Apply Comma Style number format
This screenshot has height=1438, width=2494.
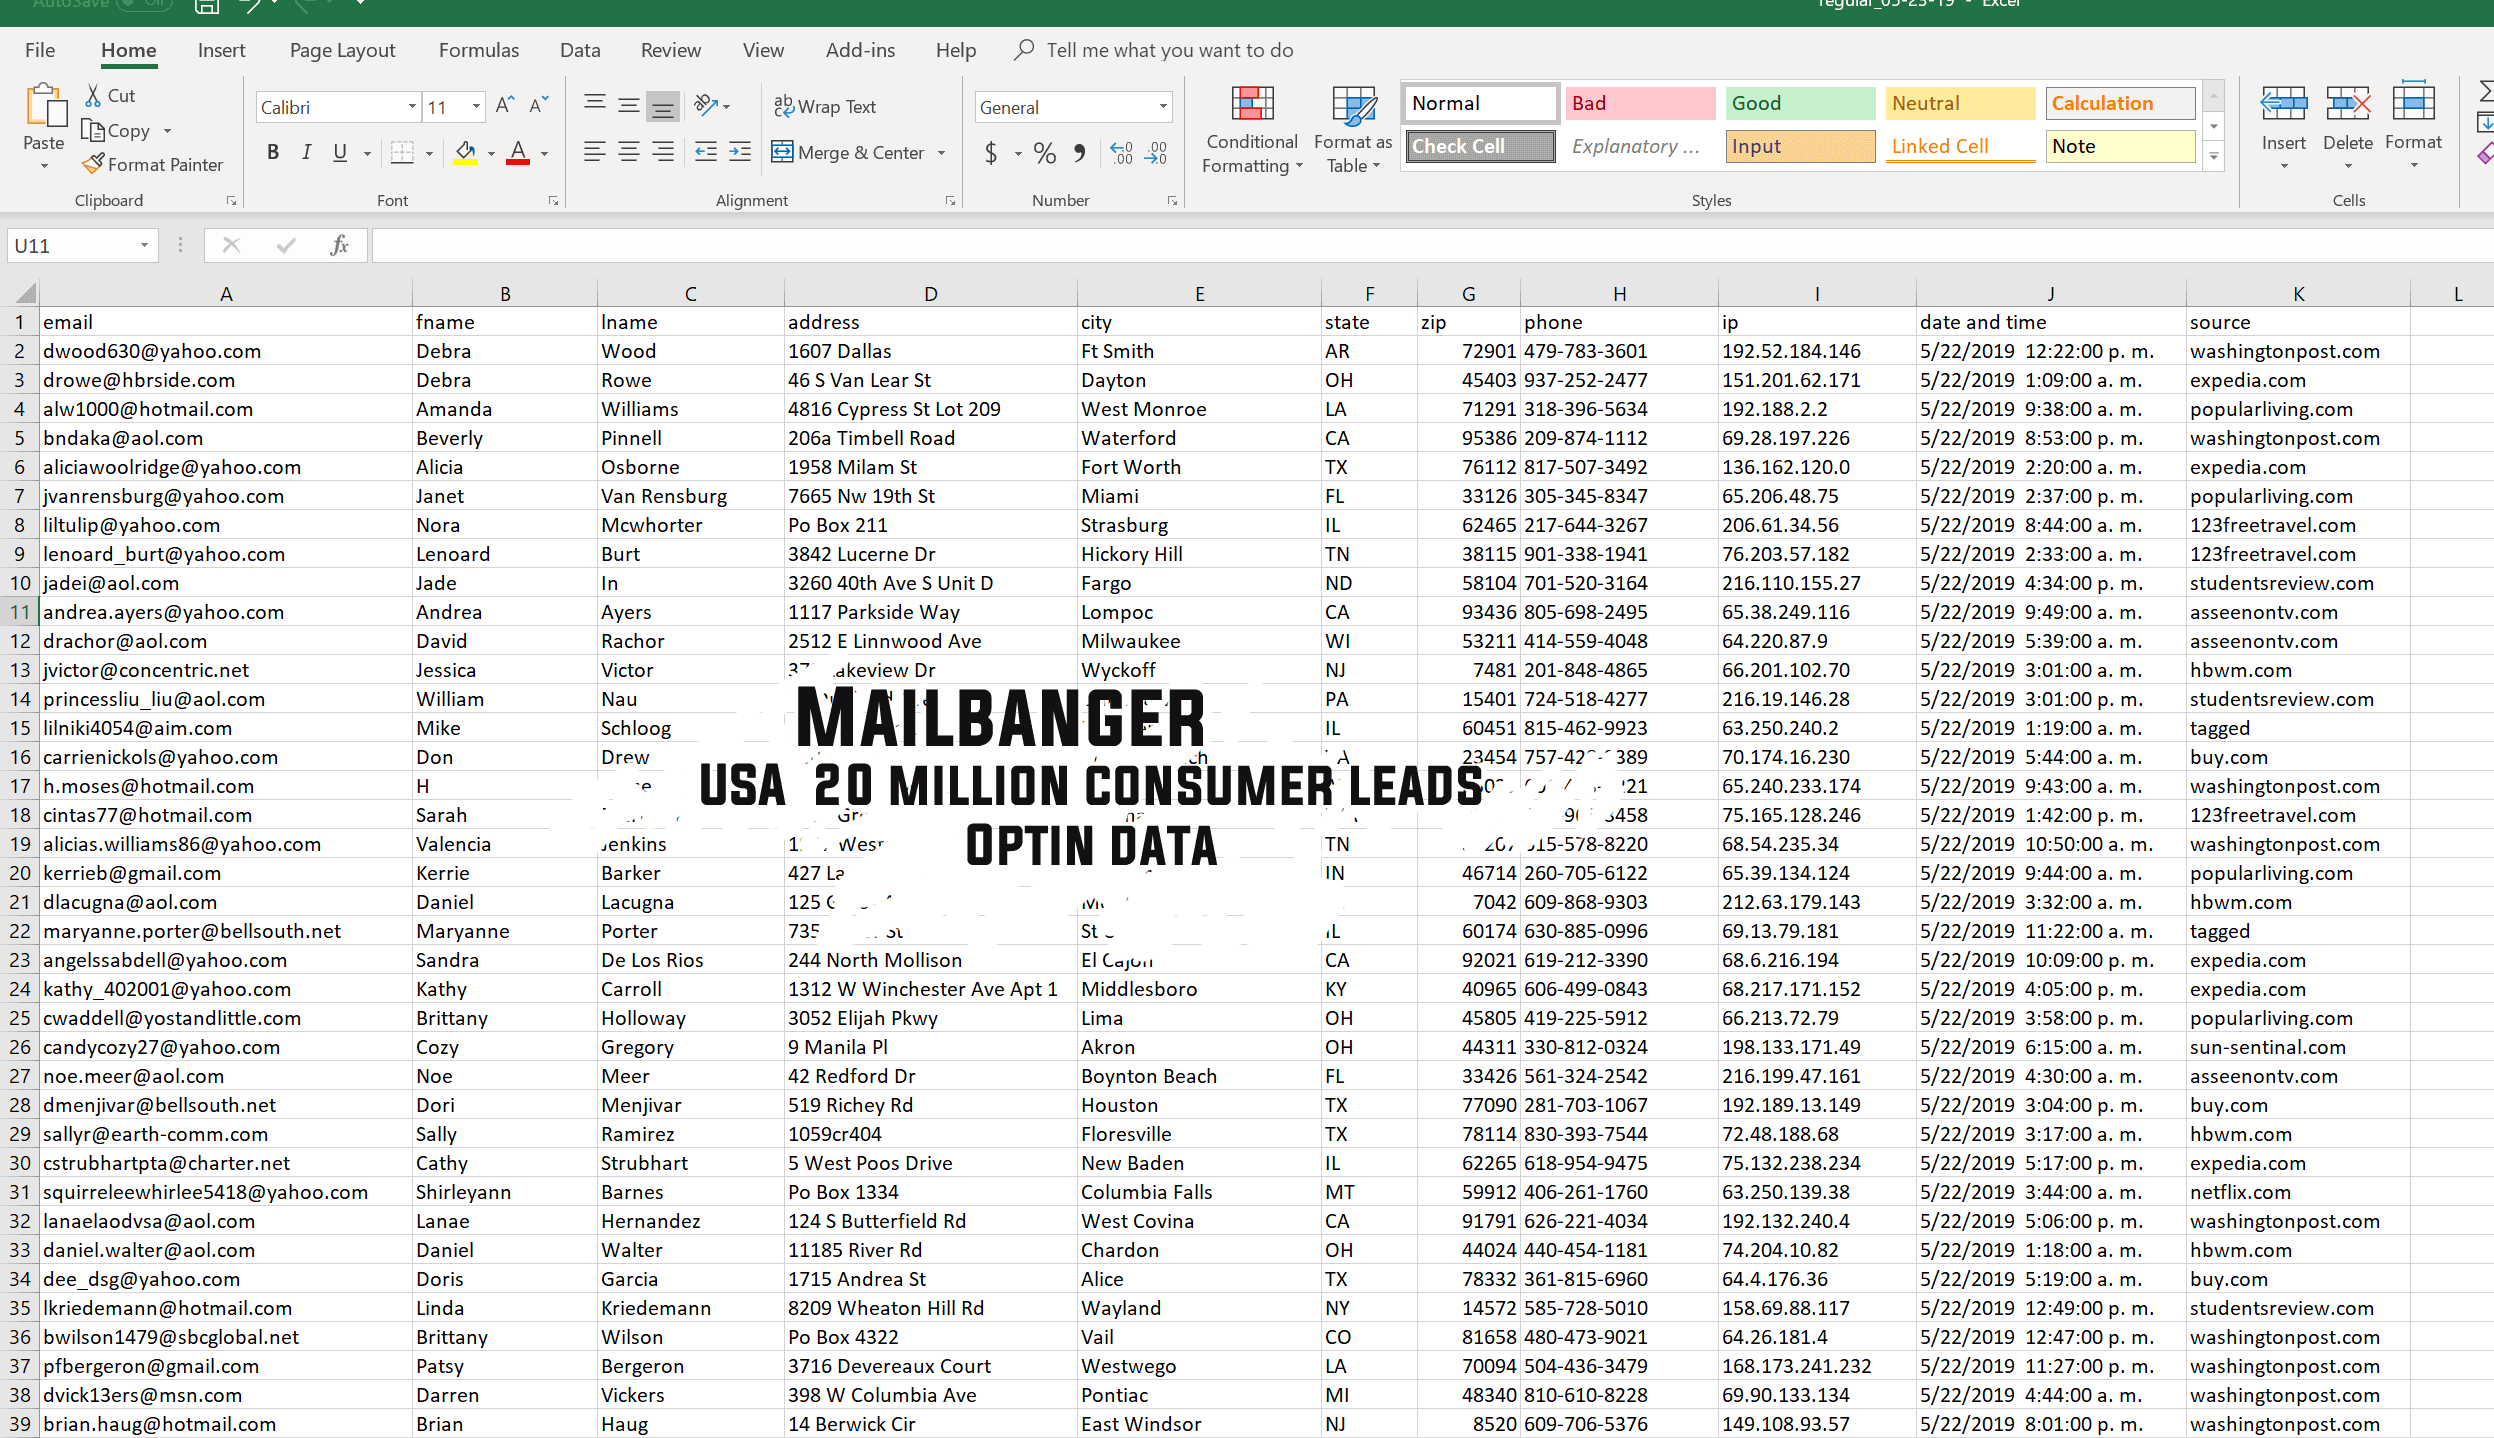click(x=1079, y=153)
